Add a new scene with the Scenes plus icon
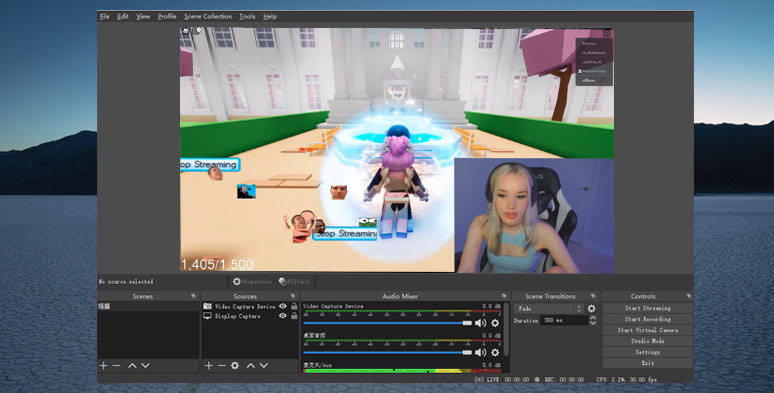Image resolution: width=774 pixels, height=393 pixels. [103, 365]
